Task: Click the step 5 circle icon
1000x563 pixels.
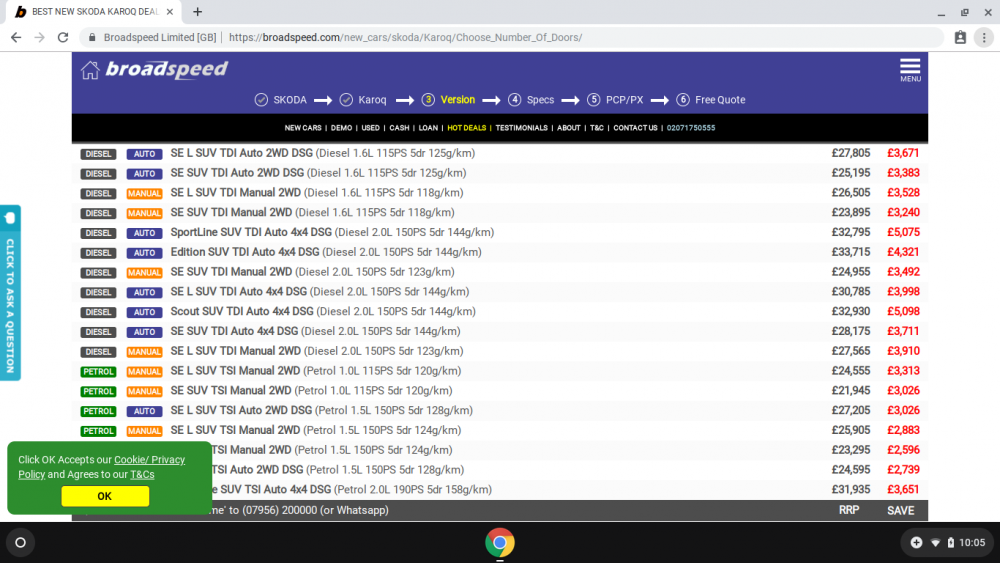Action: coord(594,100)
